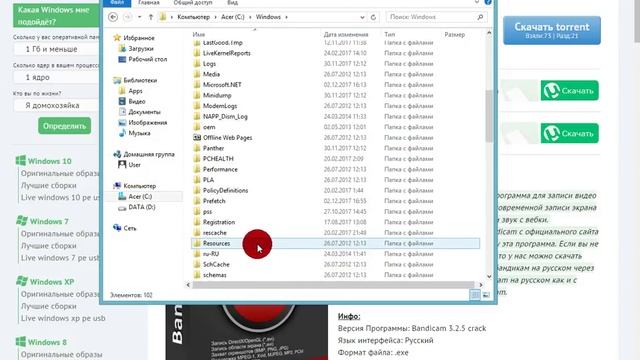The height and width of the screenshot is (360, 640).
Task: Switch to details view icon
Action: point(475,295)
